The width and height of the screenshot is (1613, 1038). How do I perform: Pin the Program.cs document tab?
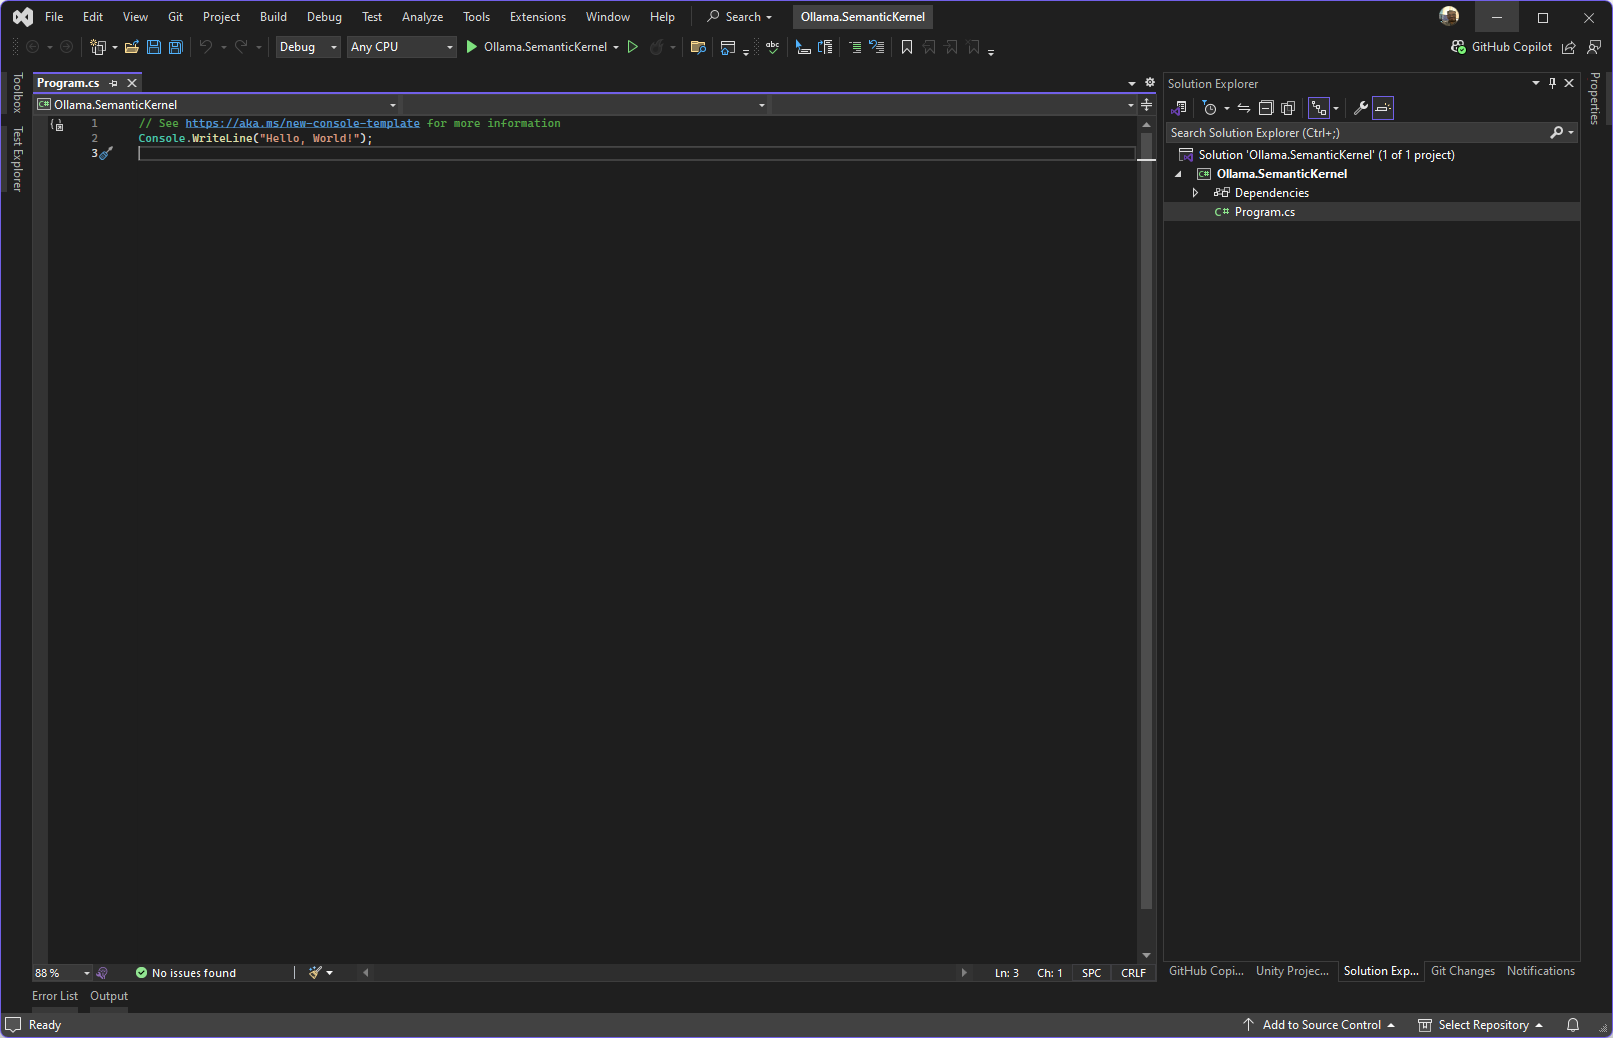click(x=114, y=83)
